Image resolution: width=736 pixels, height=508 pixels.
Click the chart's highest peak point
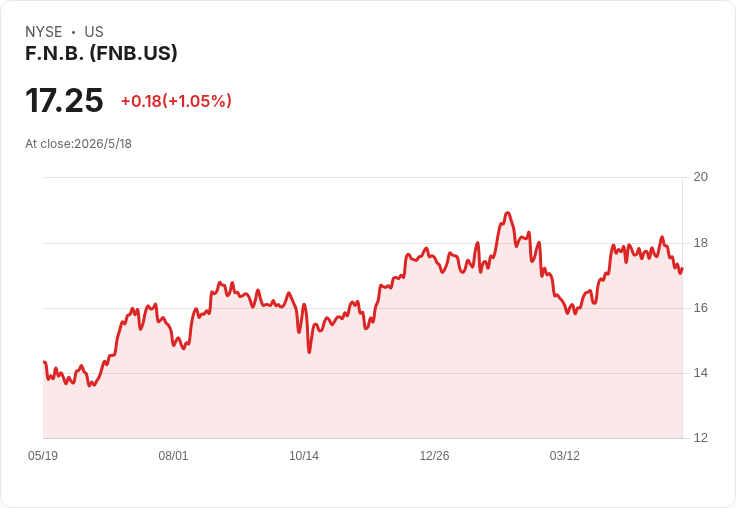click(507, 213)
